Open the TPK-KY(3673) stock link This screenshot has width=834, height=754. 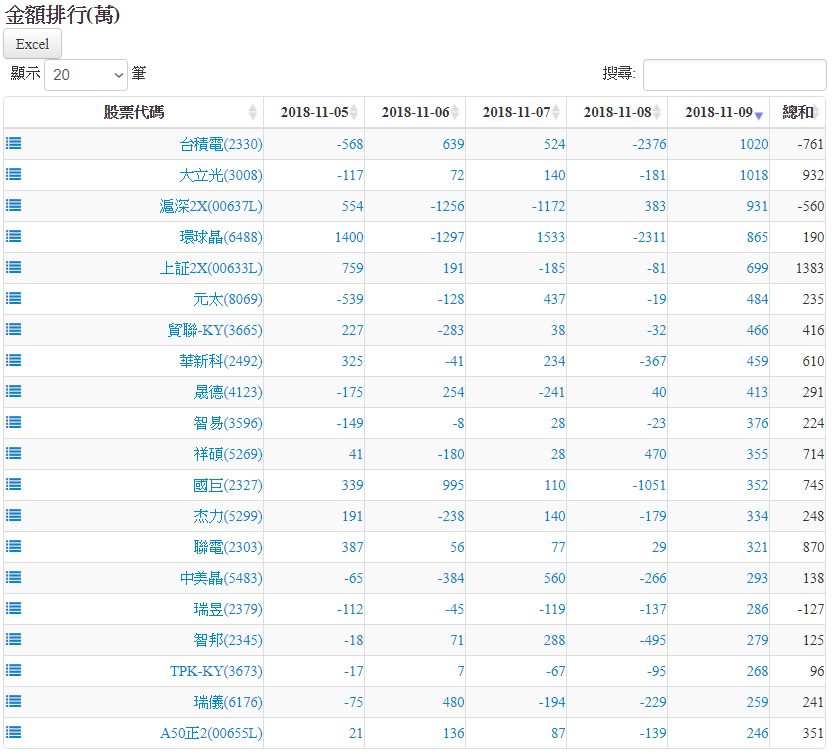[216, 671]
